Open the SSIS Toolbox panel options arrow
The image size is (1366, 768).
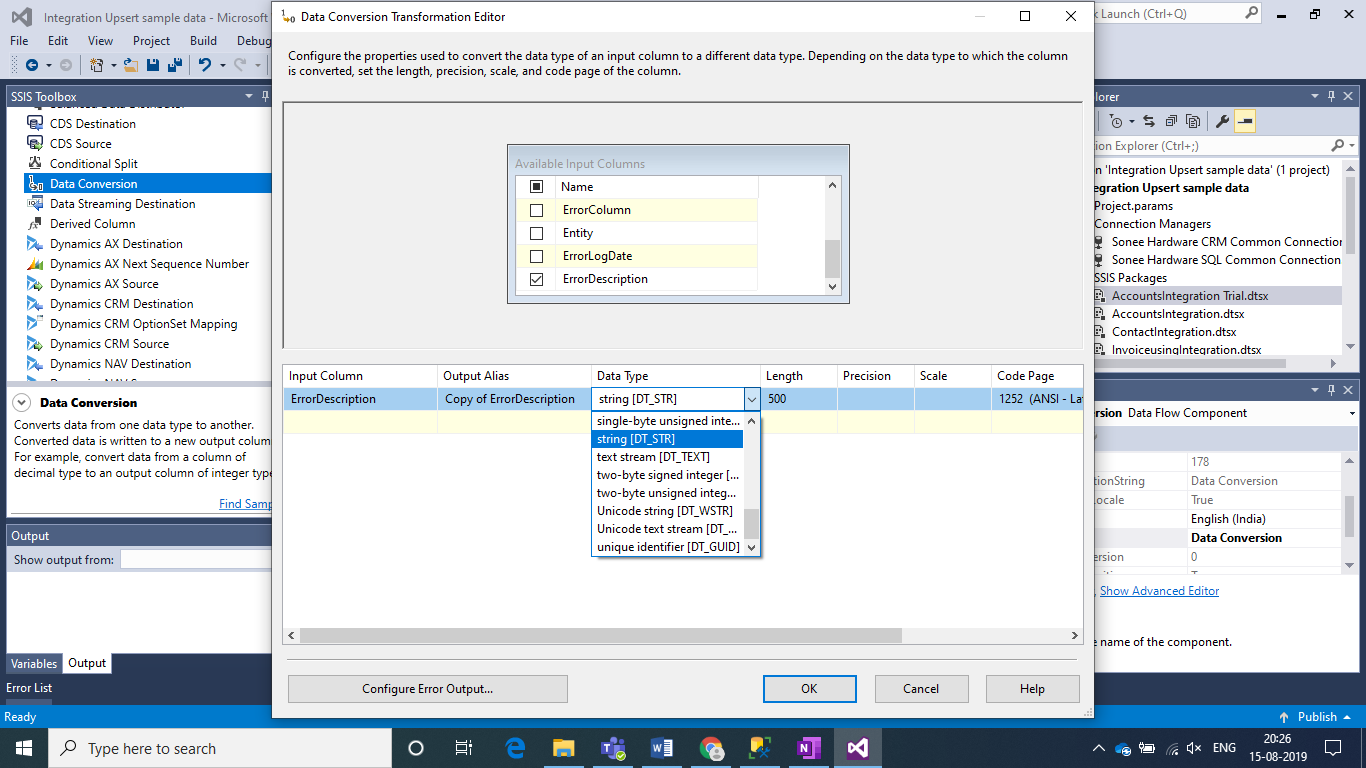pyautogui.click(x=249, y=96)
